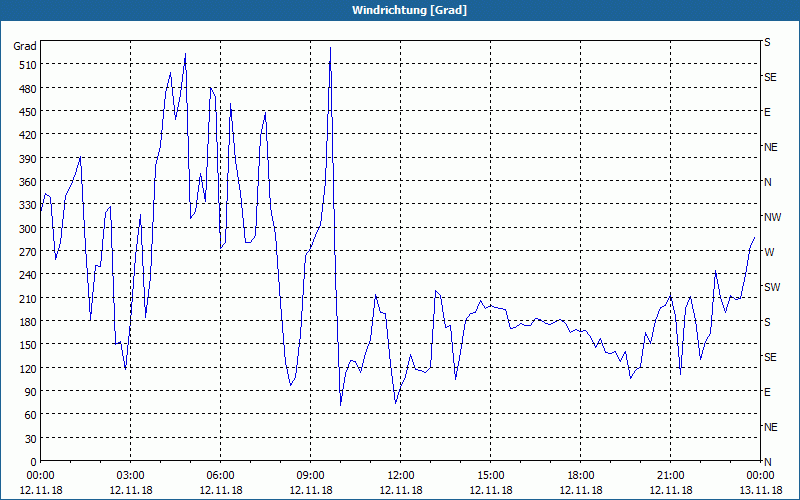Image resolution: width=800 pixels, height=500 pixels.
Task: Click the "12:00" time label
Action: coord(401,476)
